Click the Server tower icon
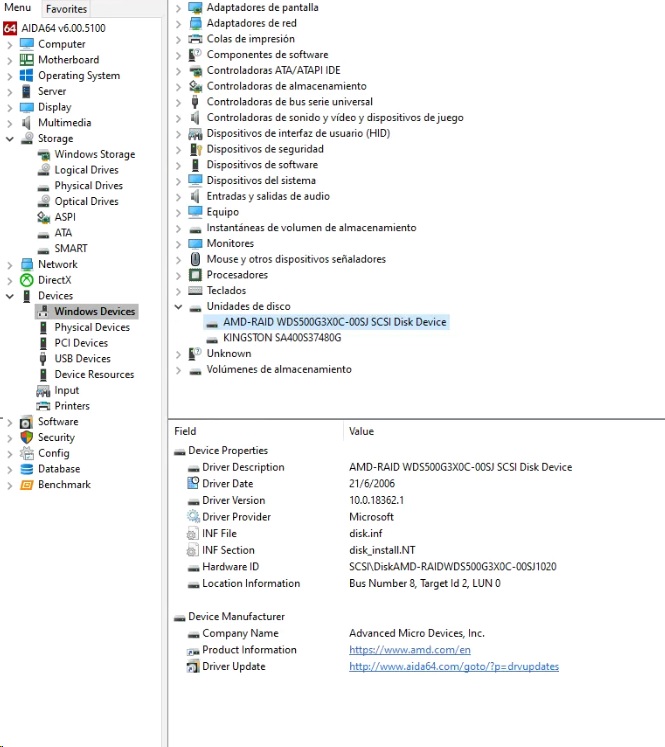Image resolution: width=665 pixels, height=747 pixels. (27, 91)
